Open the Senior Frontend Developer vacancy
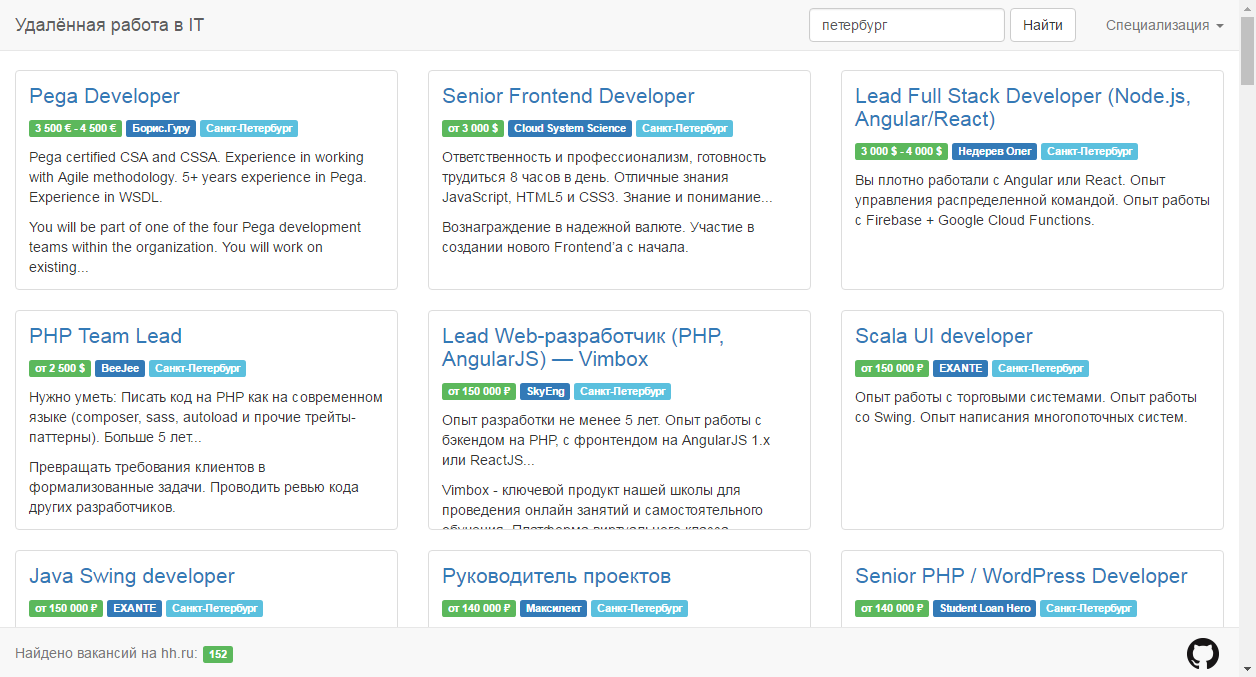Screen dimensions: 1256x677 tap(568, 96)
